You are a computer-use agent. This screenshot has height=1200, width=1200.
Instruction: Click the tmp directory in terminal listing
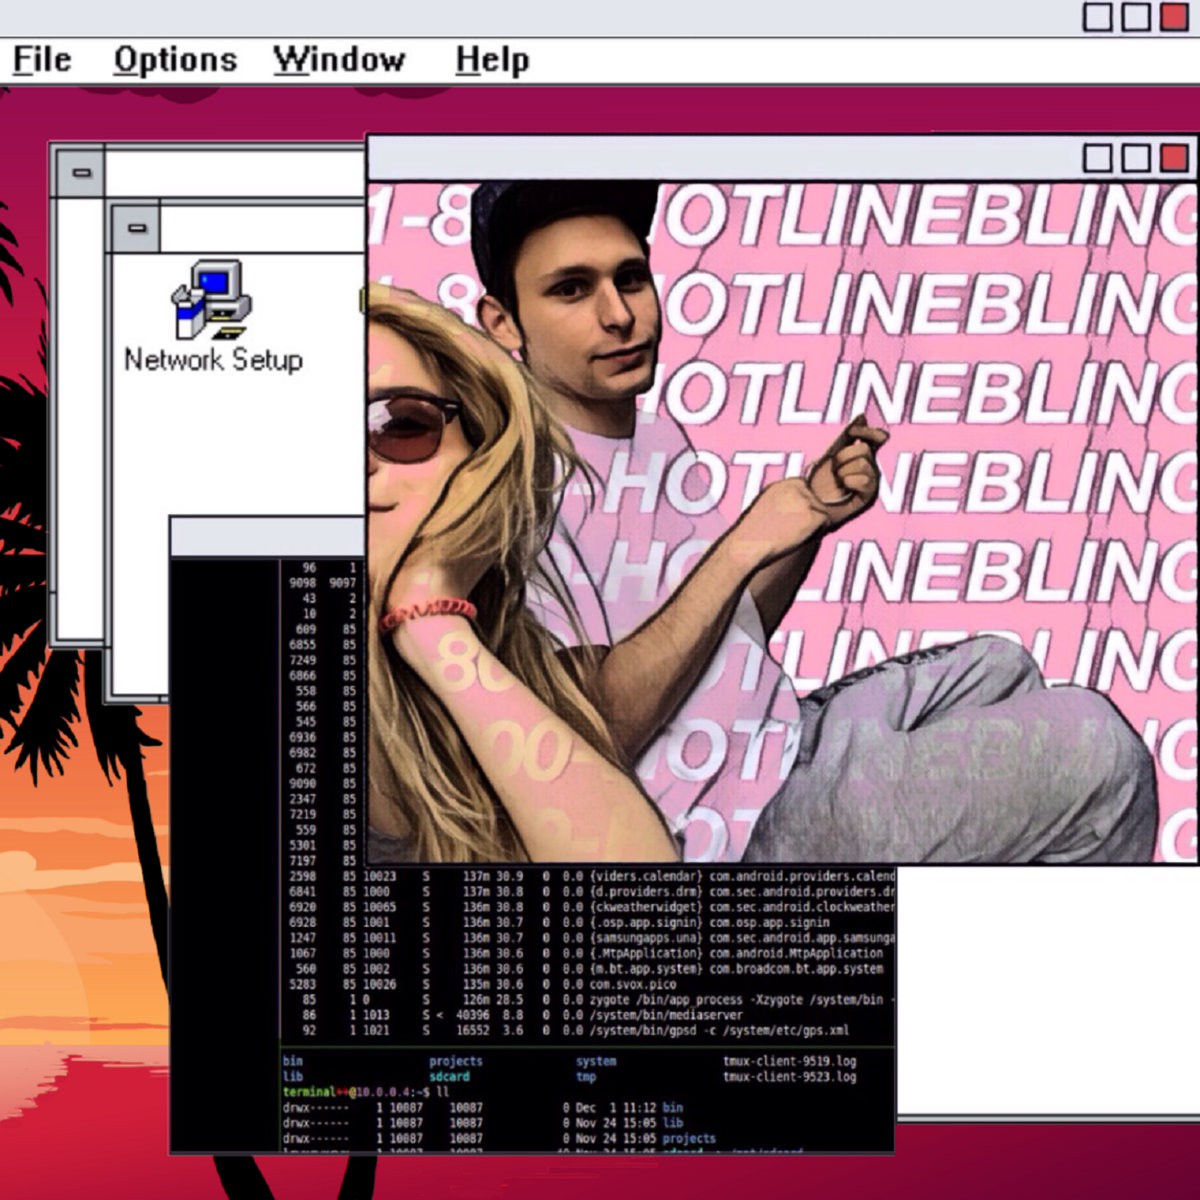(x=586, y=1077)
